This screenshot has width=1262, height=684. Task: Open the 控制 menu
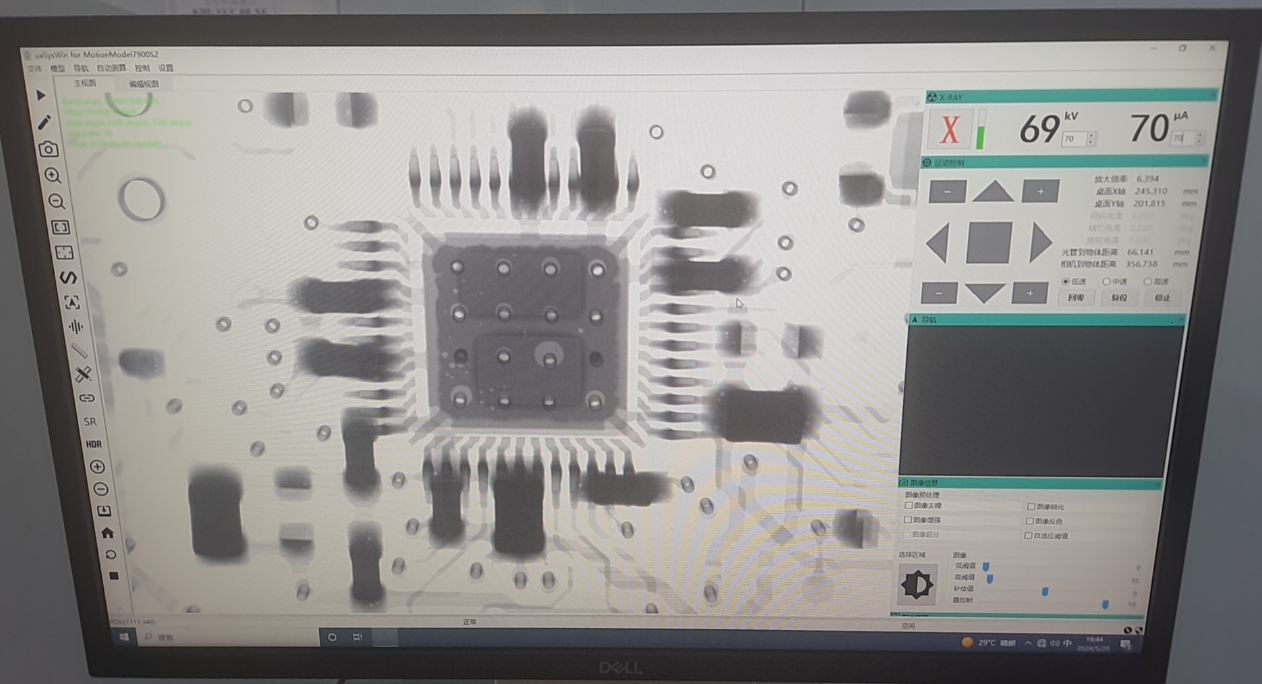142,68
